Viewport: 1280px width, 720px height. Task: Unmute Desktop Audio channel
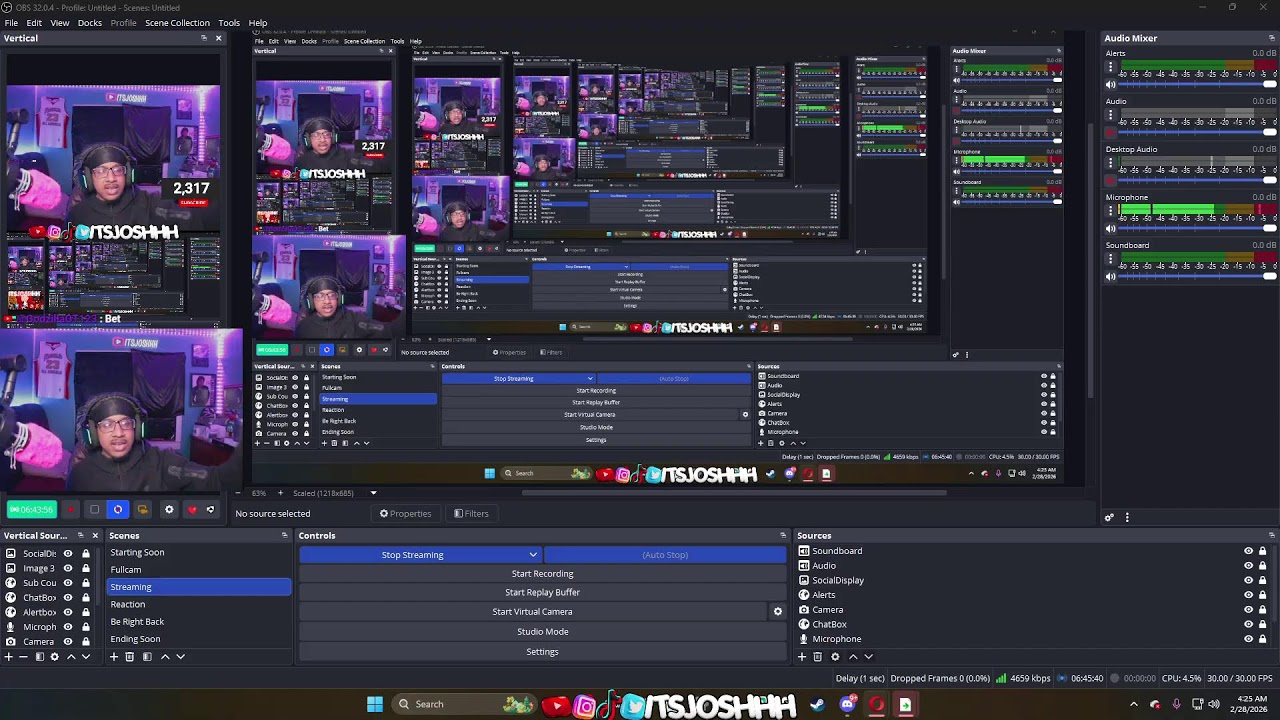pyautogui.click(x=1110, y=181)
